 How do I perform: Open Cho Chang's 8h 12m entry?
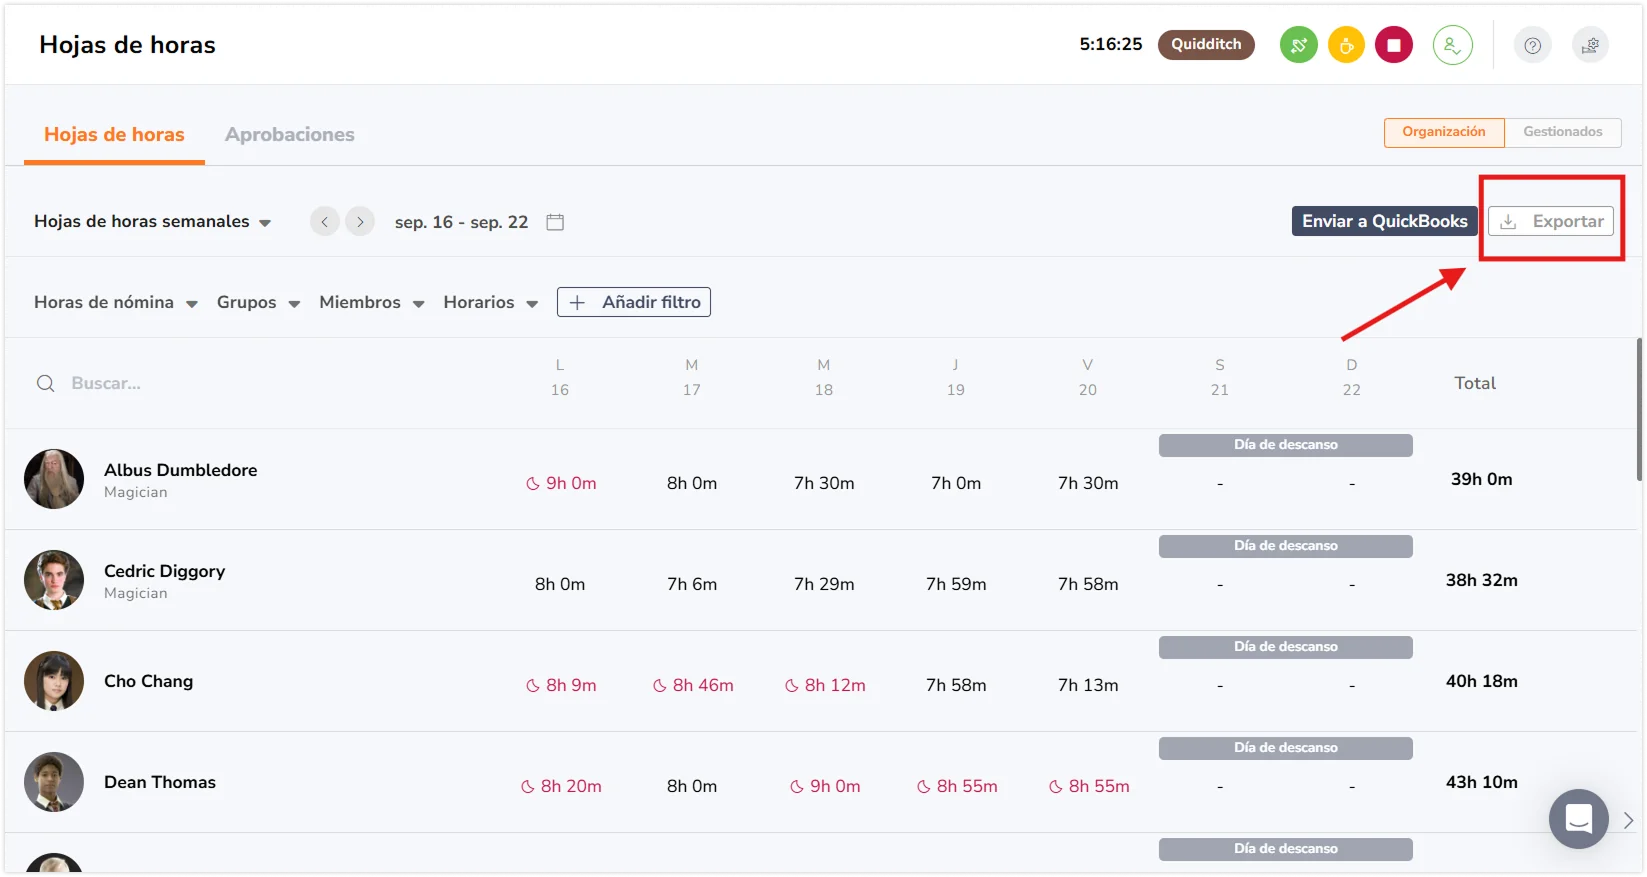[825, 685]
